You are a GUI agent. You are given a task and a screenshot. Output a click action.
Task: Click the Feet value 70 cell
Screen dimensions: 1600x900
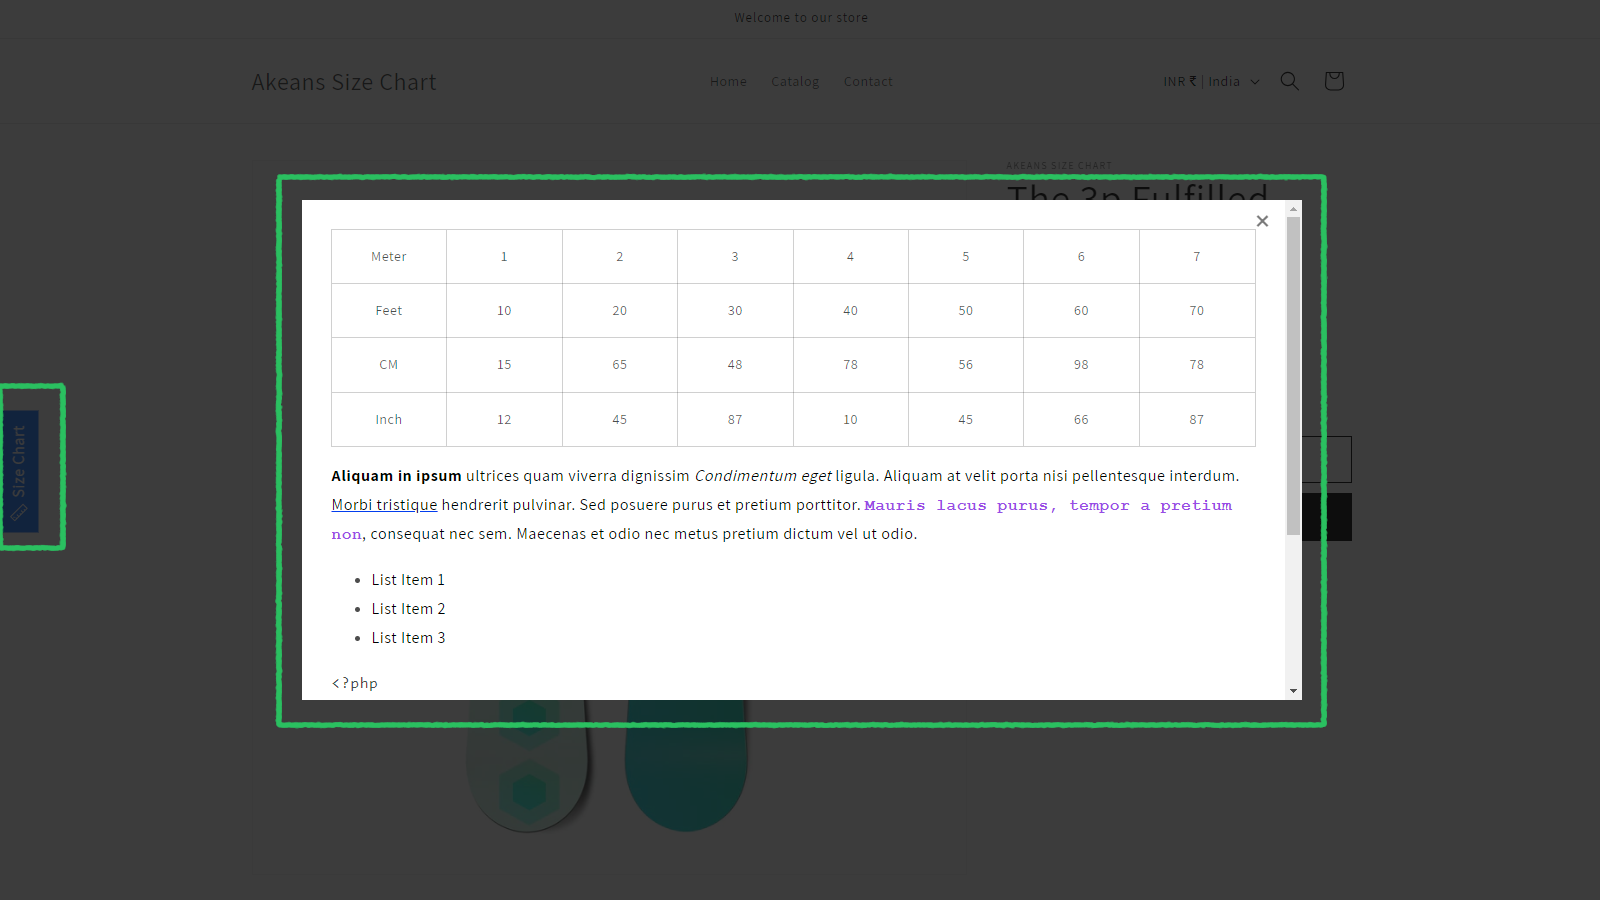pyautogui.click(x=1197, y=311)
